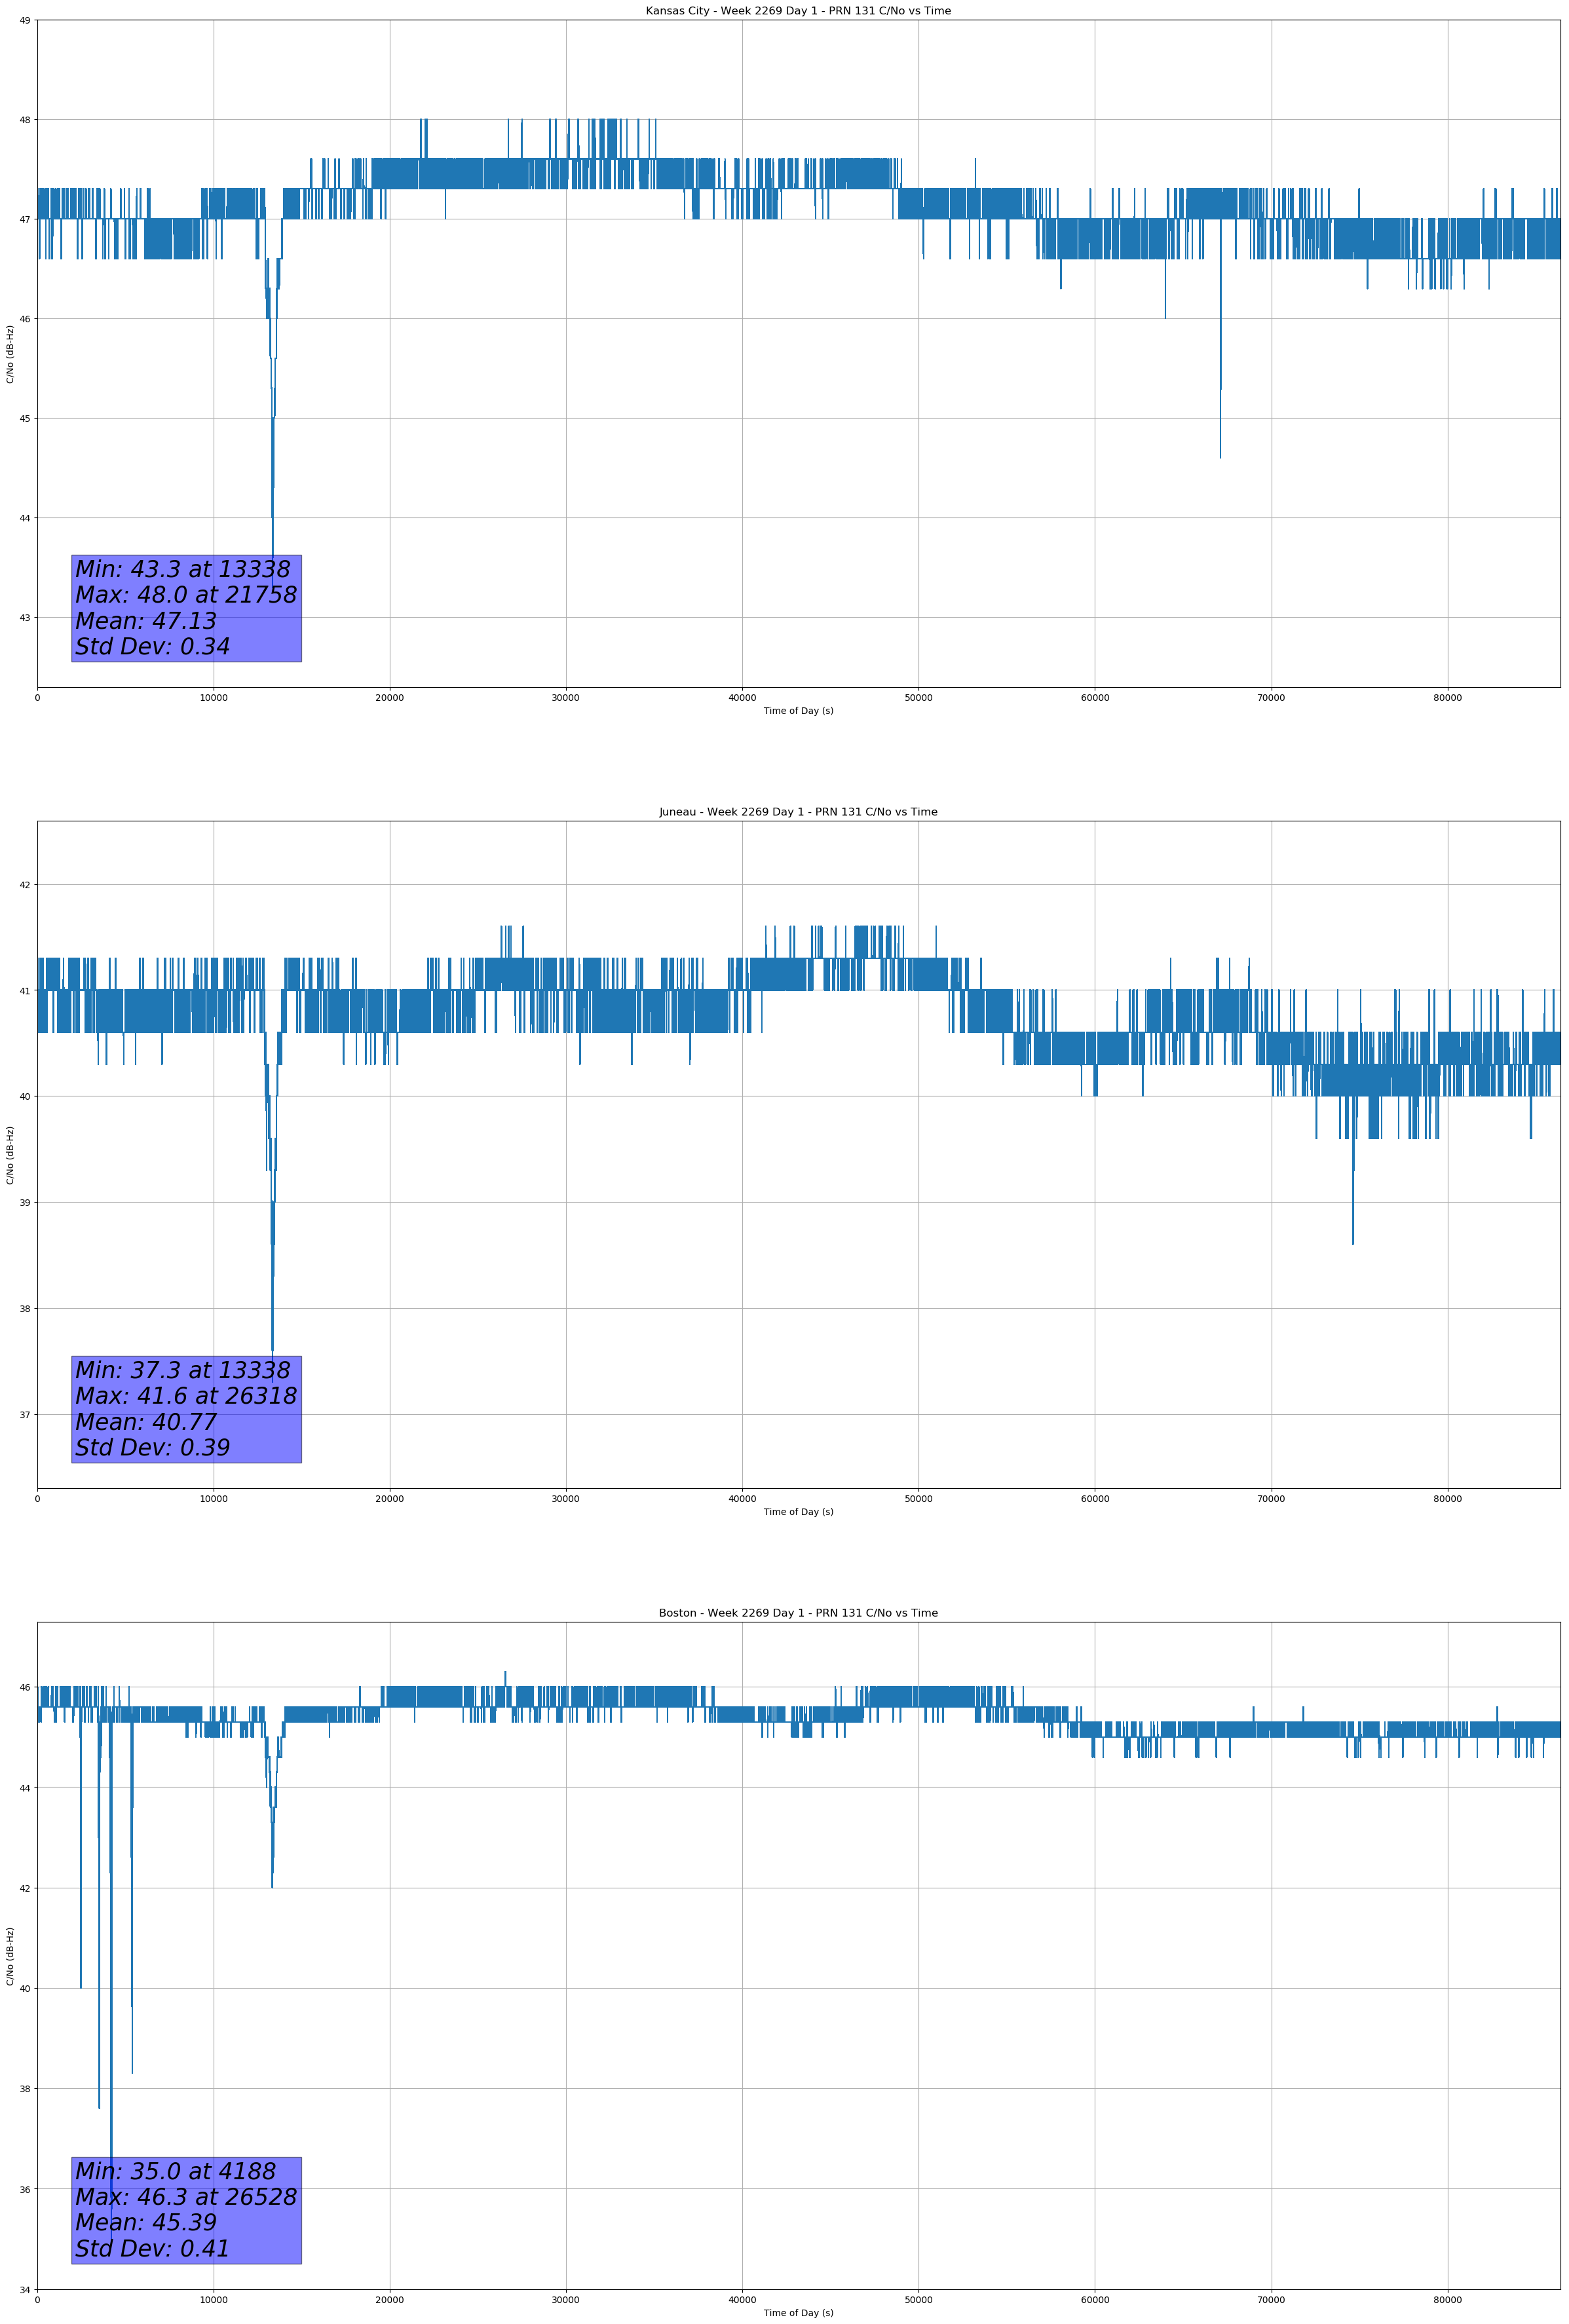Click the Kansas City Time of Day axis label
The image size is (1569, 2324).
pyautogui.click(x=798, y=711)
